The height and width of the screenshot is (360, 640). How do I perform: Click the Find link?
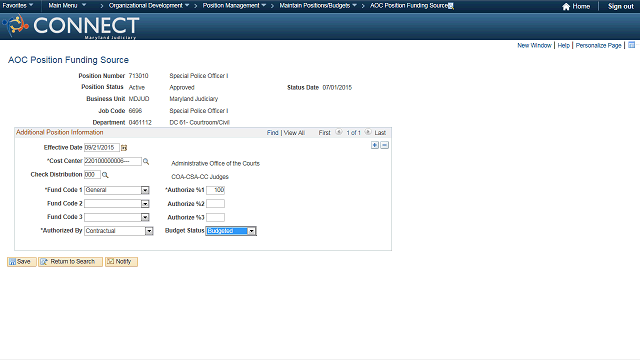coord(272,133)
